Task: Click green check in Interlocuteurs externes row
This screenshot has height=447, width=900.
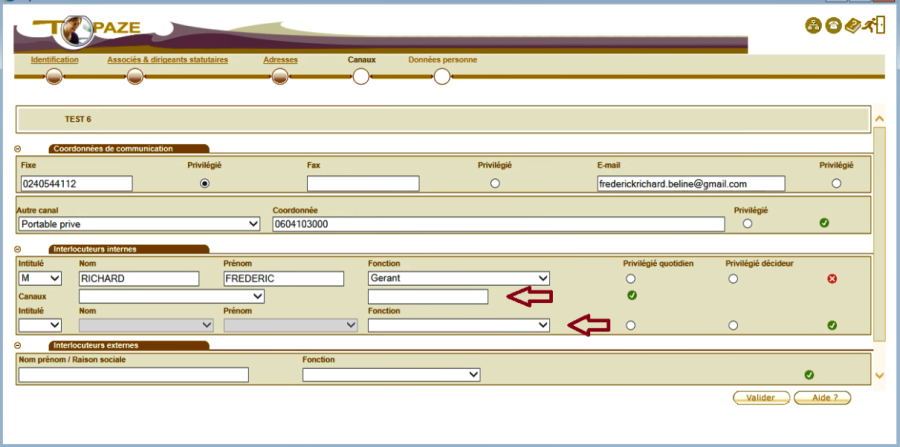Action: point(809,375)
